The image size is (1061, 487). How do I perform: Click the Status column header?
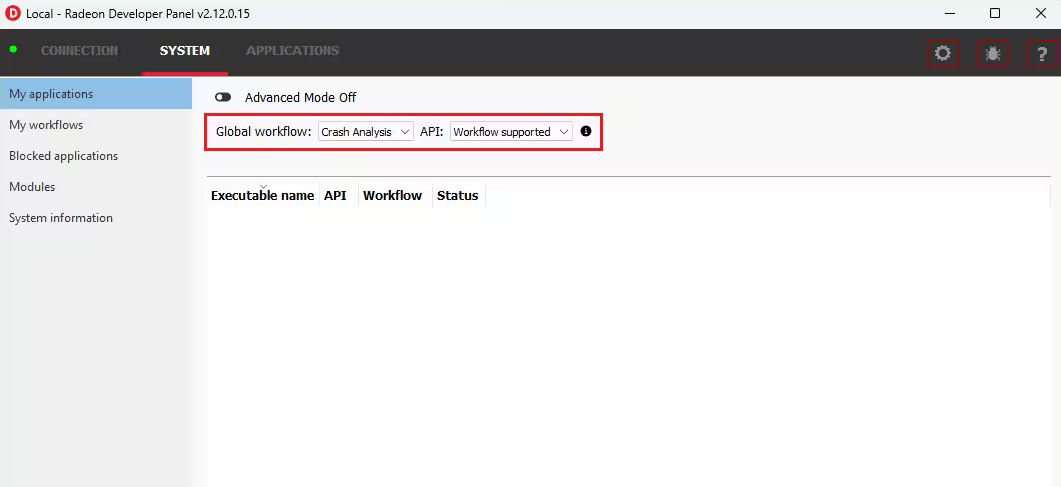click(x=457, y=196)
